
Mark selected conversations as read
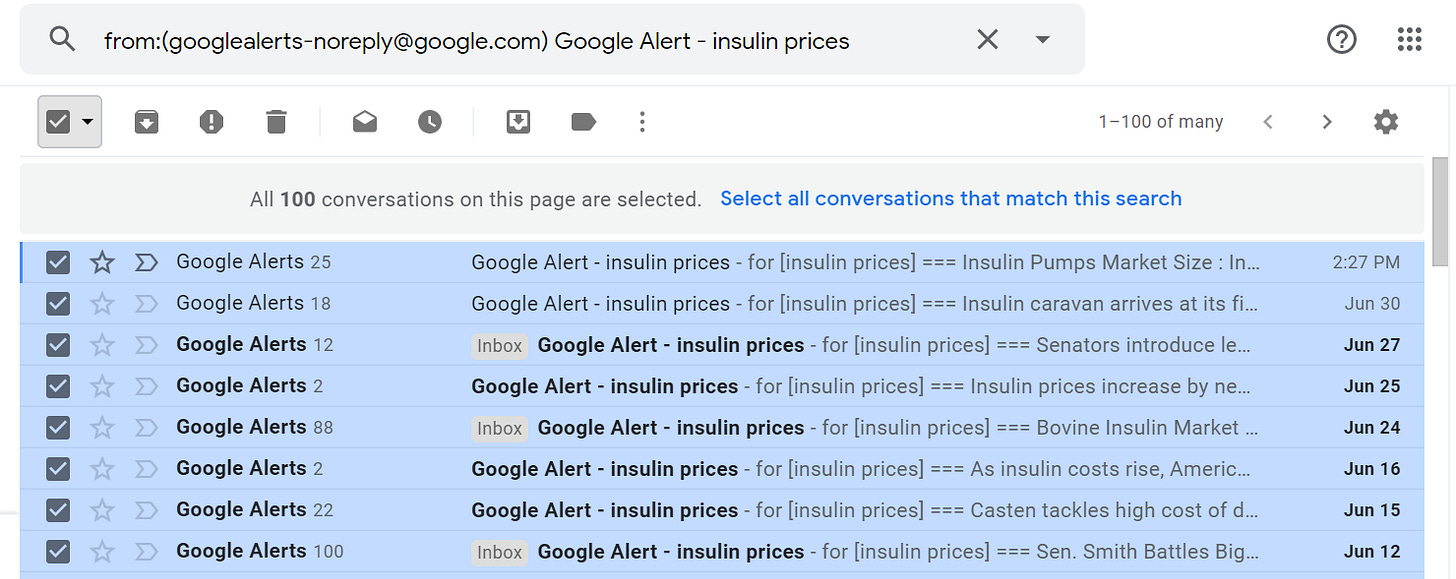[365, 122]
